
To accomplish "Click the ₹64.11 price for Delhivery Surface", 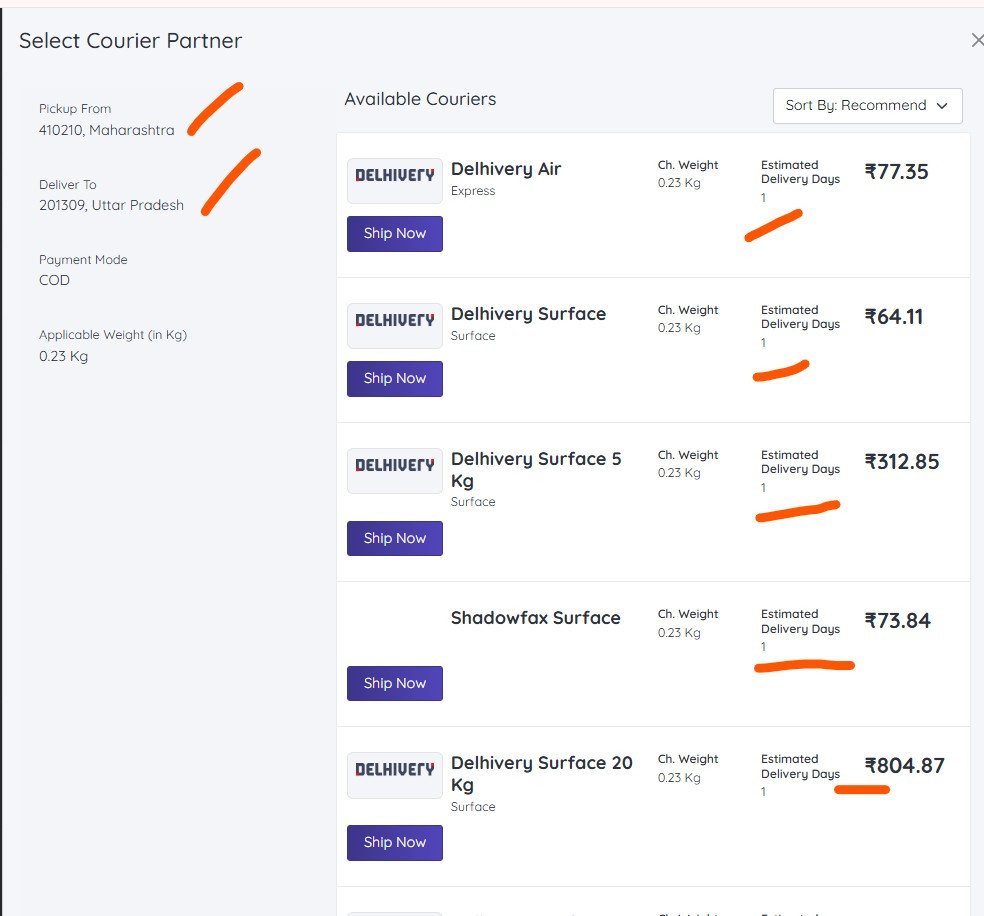I will [x=894, y=317].
